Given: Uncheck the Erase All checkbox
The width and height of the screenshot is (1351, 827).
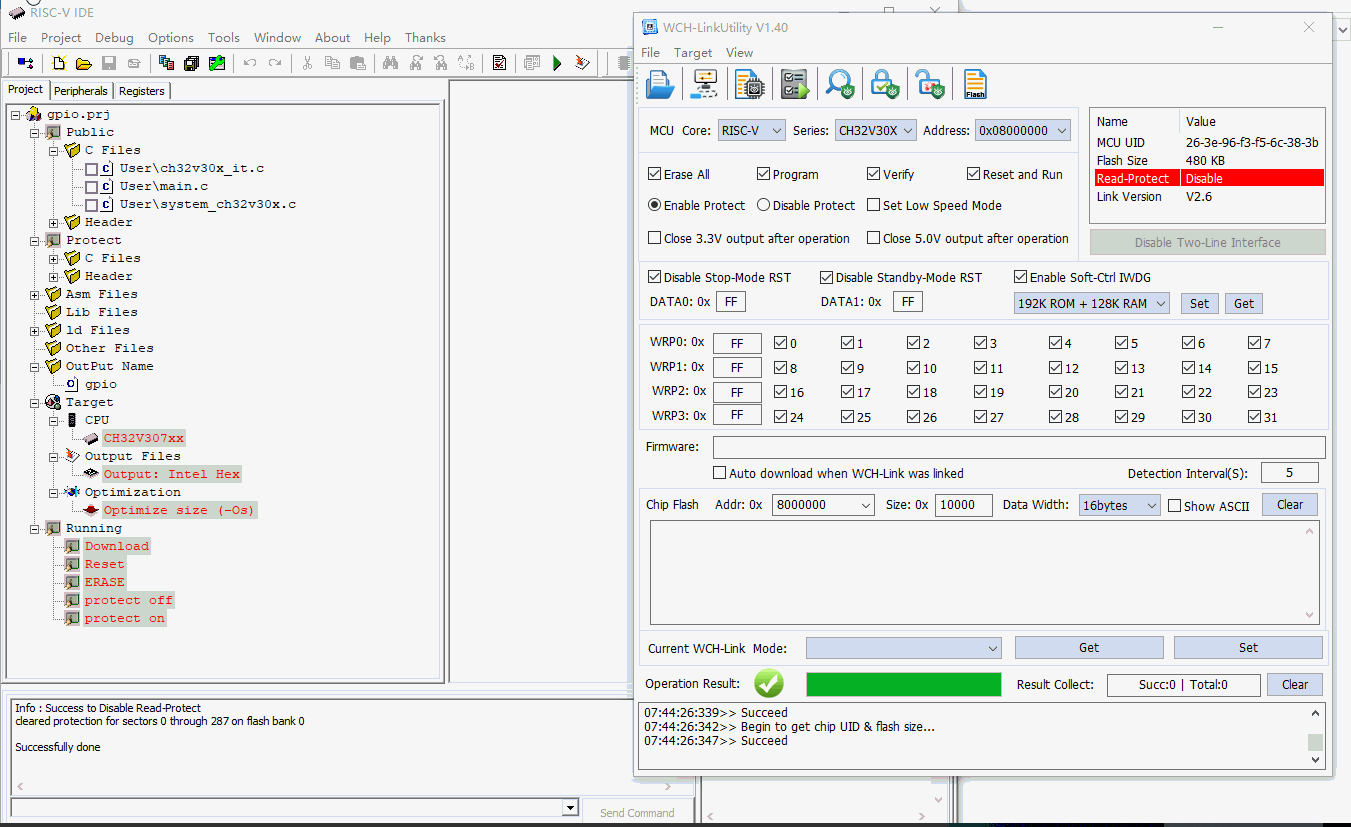Looking at the screenshot, I should click(655, 174).
